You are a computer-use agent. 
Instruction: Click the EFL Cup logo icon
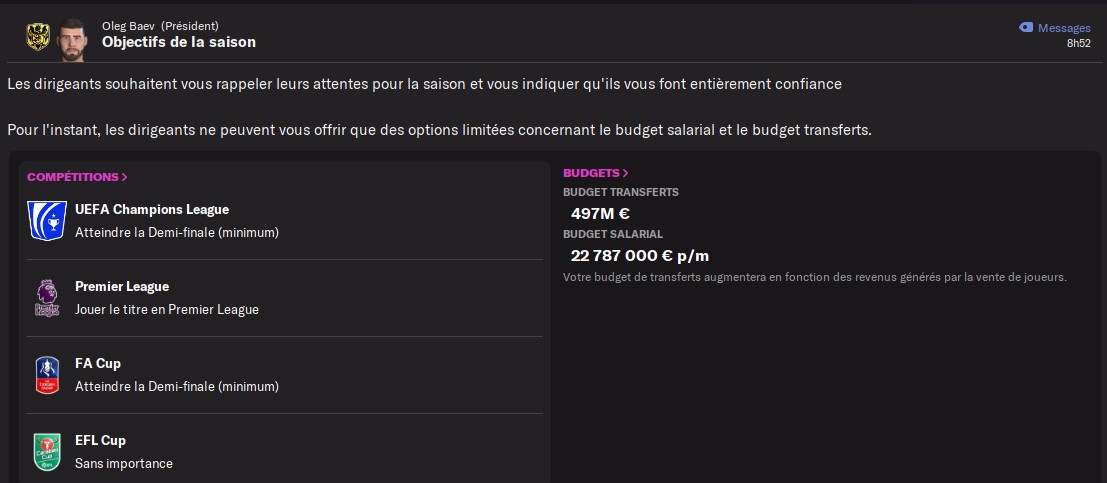point(47,452)
